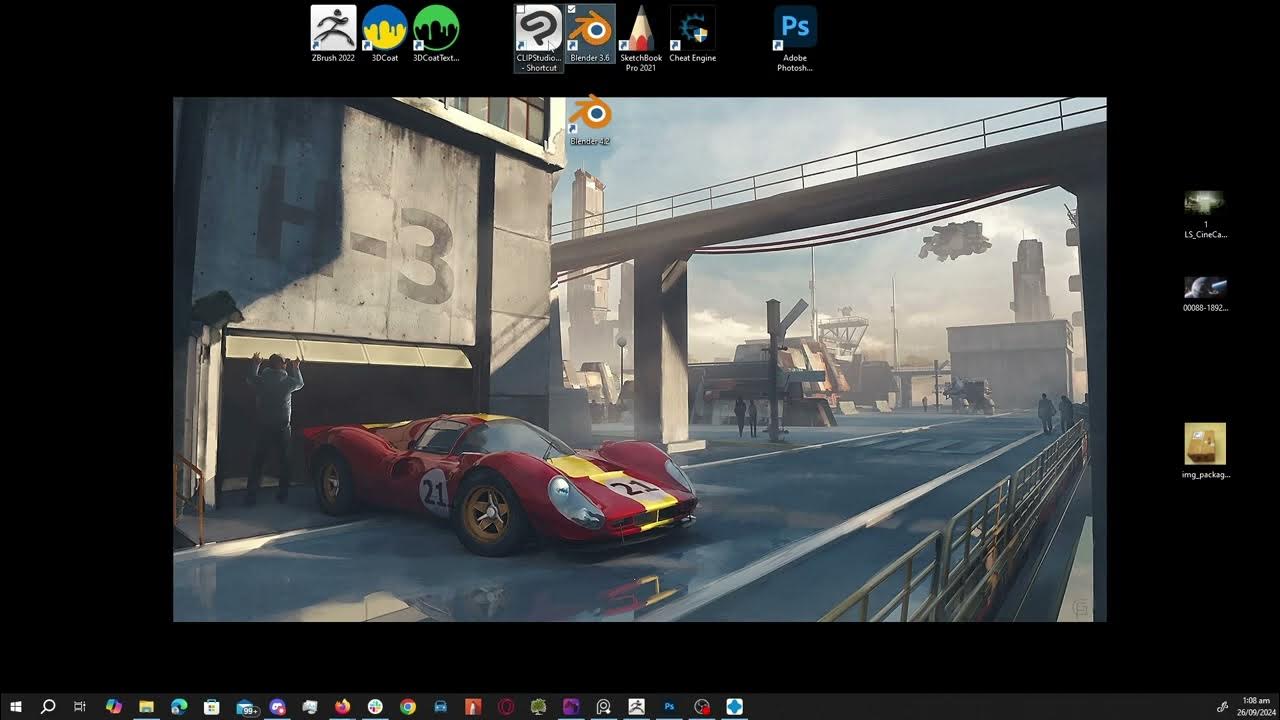Open the 3DCoatTextura desktop shortcut
1280x720 pixels.
pyautogui.click(x=436, y=35)
